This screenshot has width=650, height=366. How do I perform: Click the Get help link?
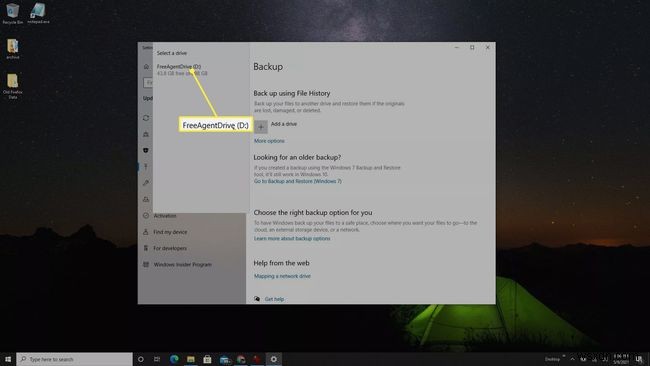click(274, 299)
